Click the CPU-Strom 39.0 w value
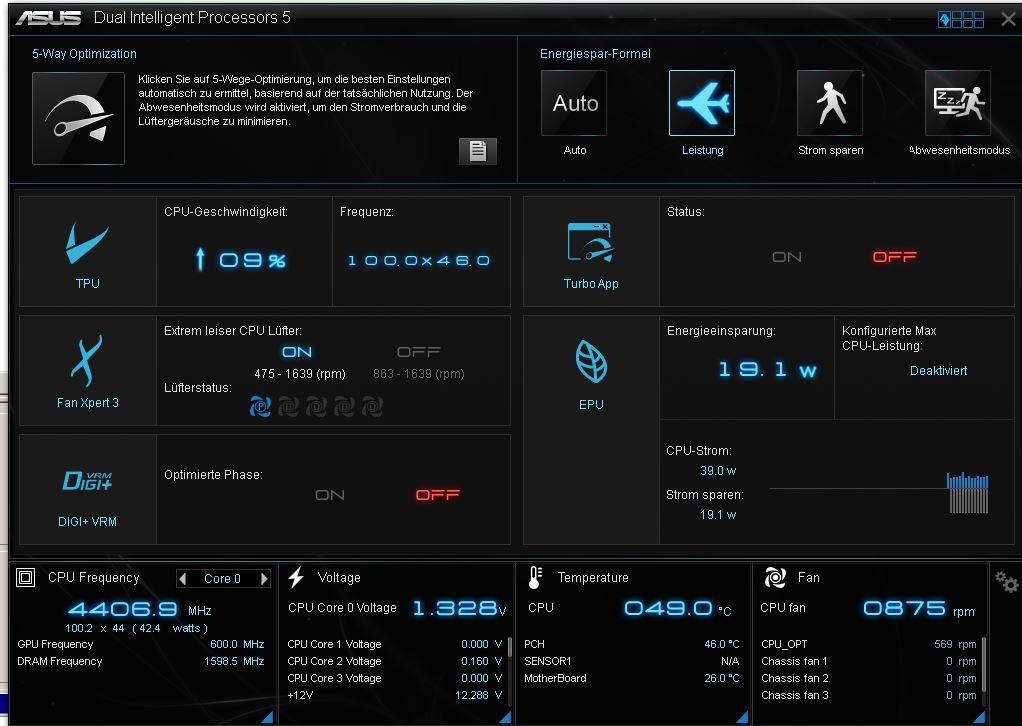Screen dimensions: 1022x726 coord(718,471)
